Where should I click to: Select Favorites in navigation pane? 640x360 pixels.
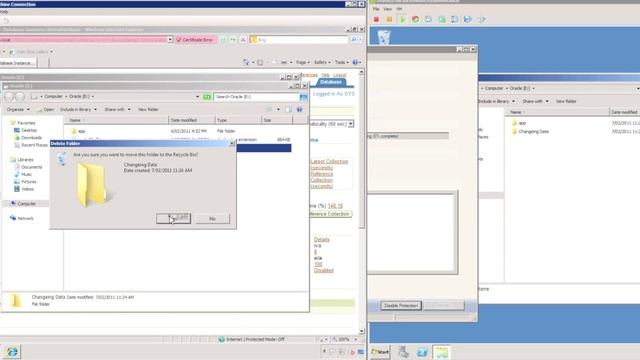tap(26, 123)
